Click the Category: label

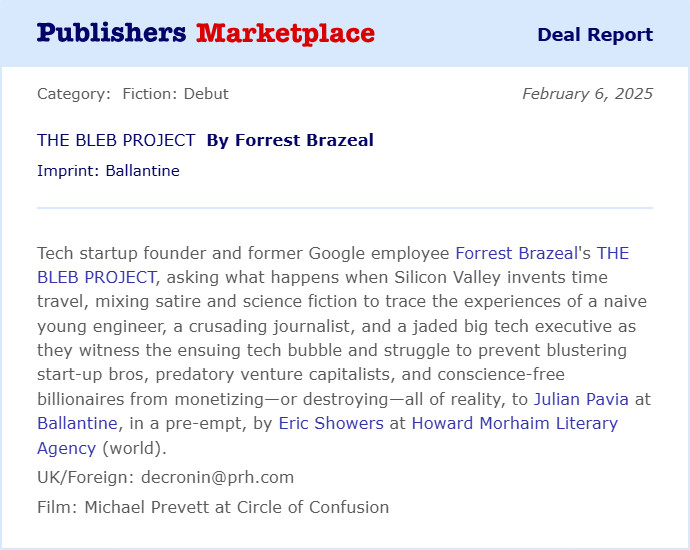click(74, 94)
